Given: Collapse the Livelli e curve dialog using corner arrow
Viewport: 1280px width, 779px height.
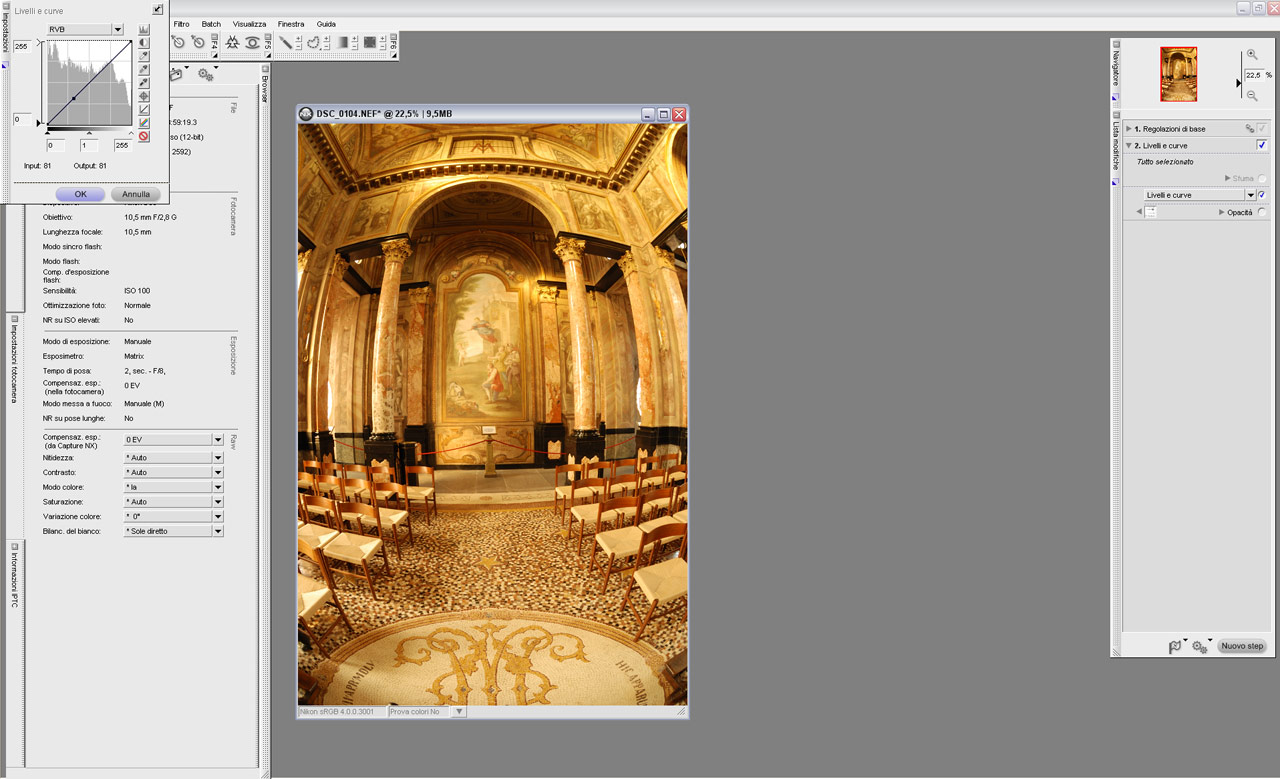Looking at the screenshot, I should tap(158, 9).
